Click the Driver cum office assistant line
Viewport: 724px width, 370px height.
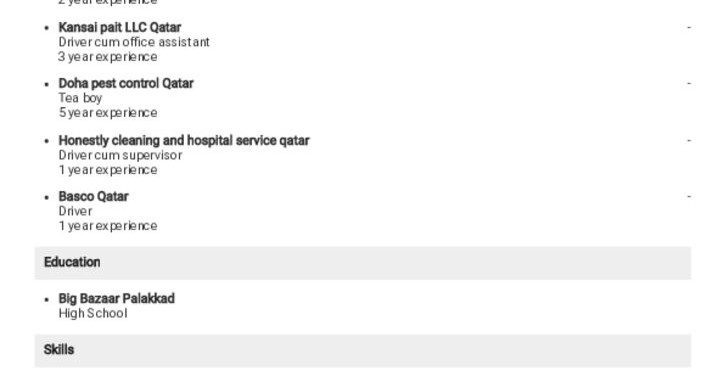click(134, 42)
